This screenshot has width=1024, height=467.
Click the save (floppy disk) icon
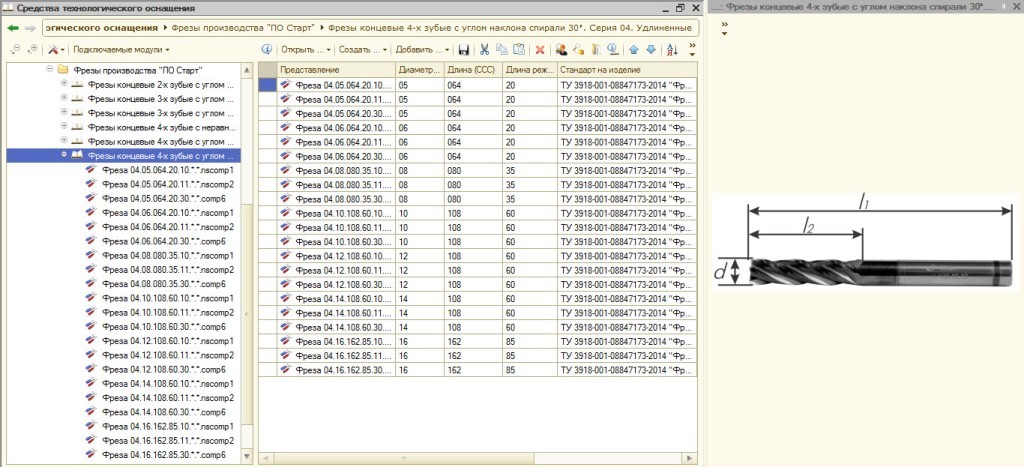point(464,49)
